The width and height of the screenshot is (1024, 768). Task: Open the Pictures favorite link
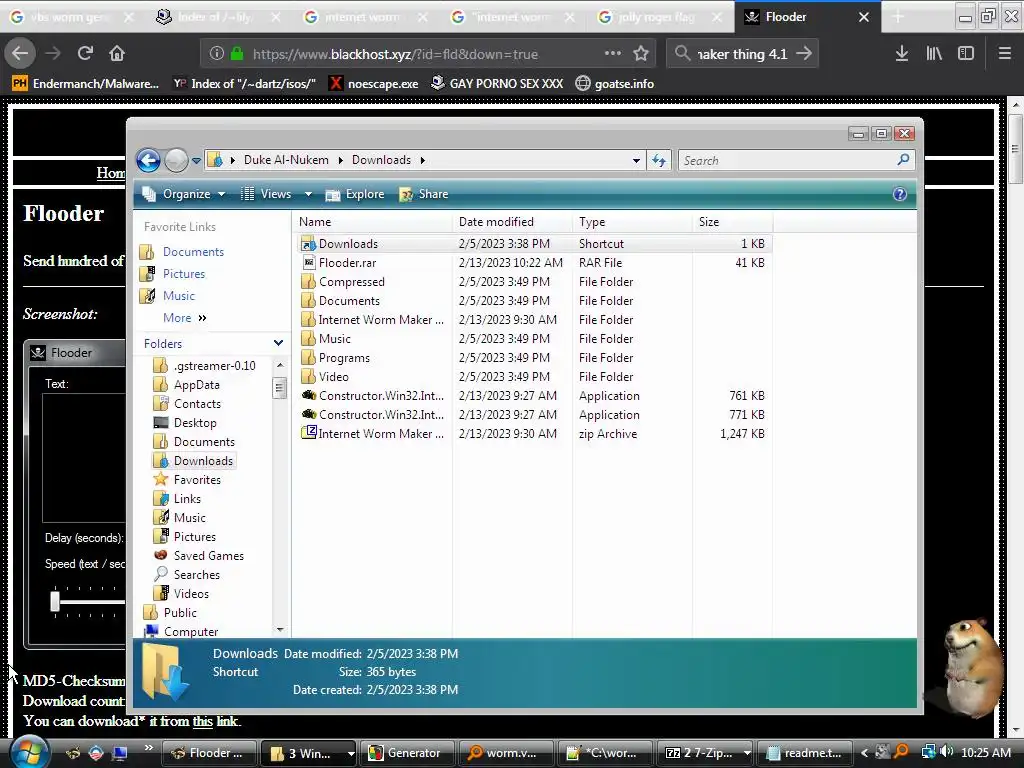[x=184, y=274]
